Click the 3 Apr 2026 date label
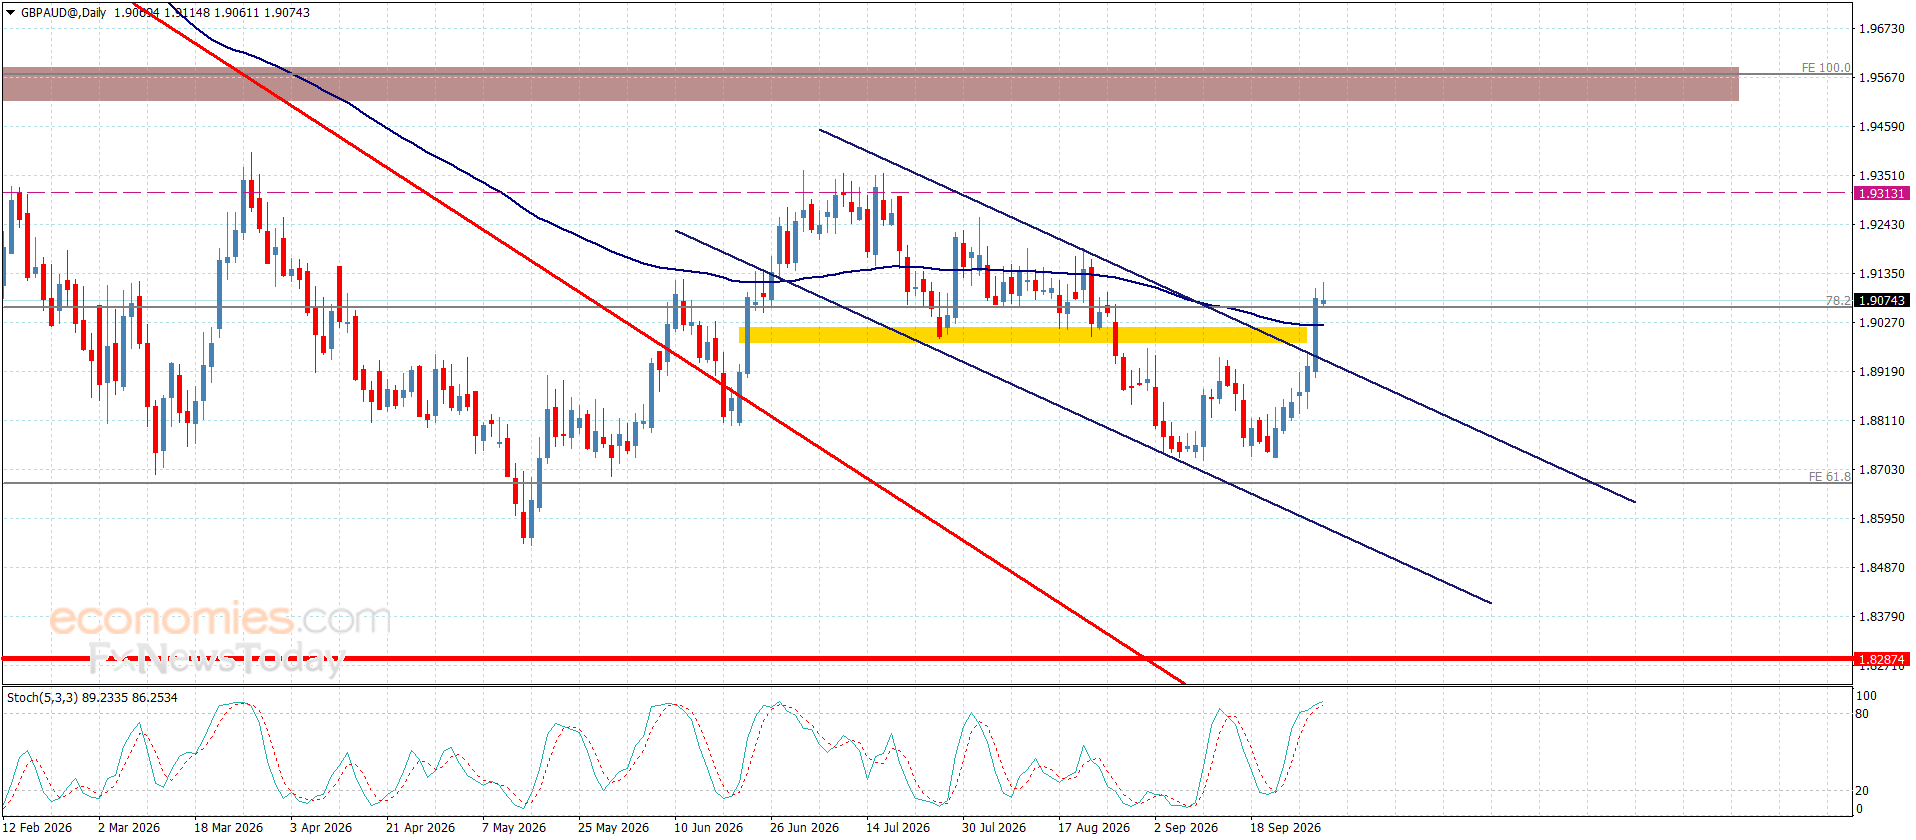This screenshot has height=840, width=1916. coord(321,828)
